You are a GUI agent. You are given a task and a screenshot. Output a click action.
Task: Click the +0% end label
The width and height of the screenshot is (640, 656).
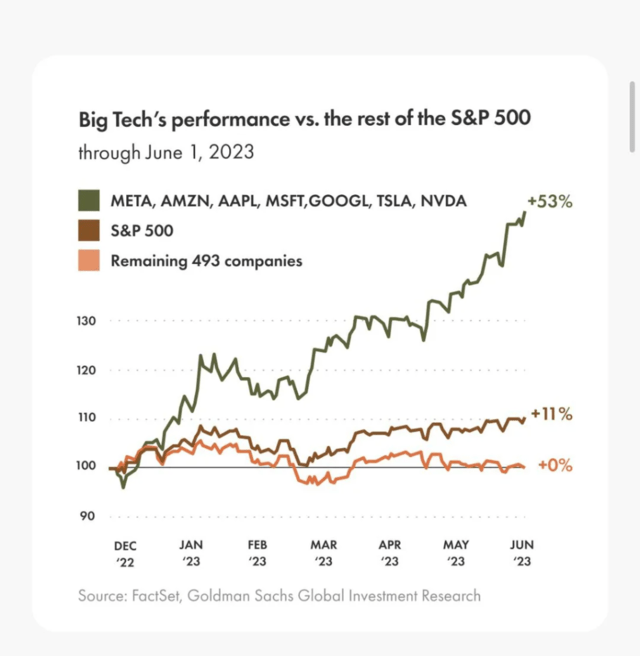coord(555,465)
